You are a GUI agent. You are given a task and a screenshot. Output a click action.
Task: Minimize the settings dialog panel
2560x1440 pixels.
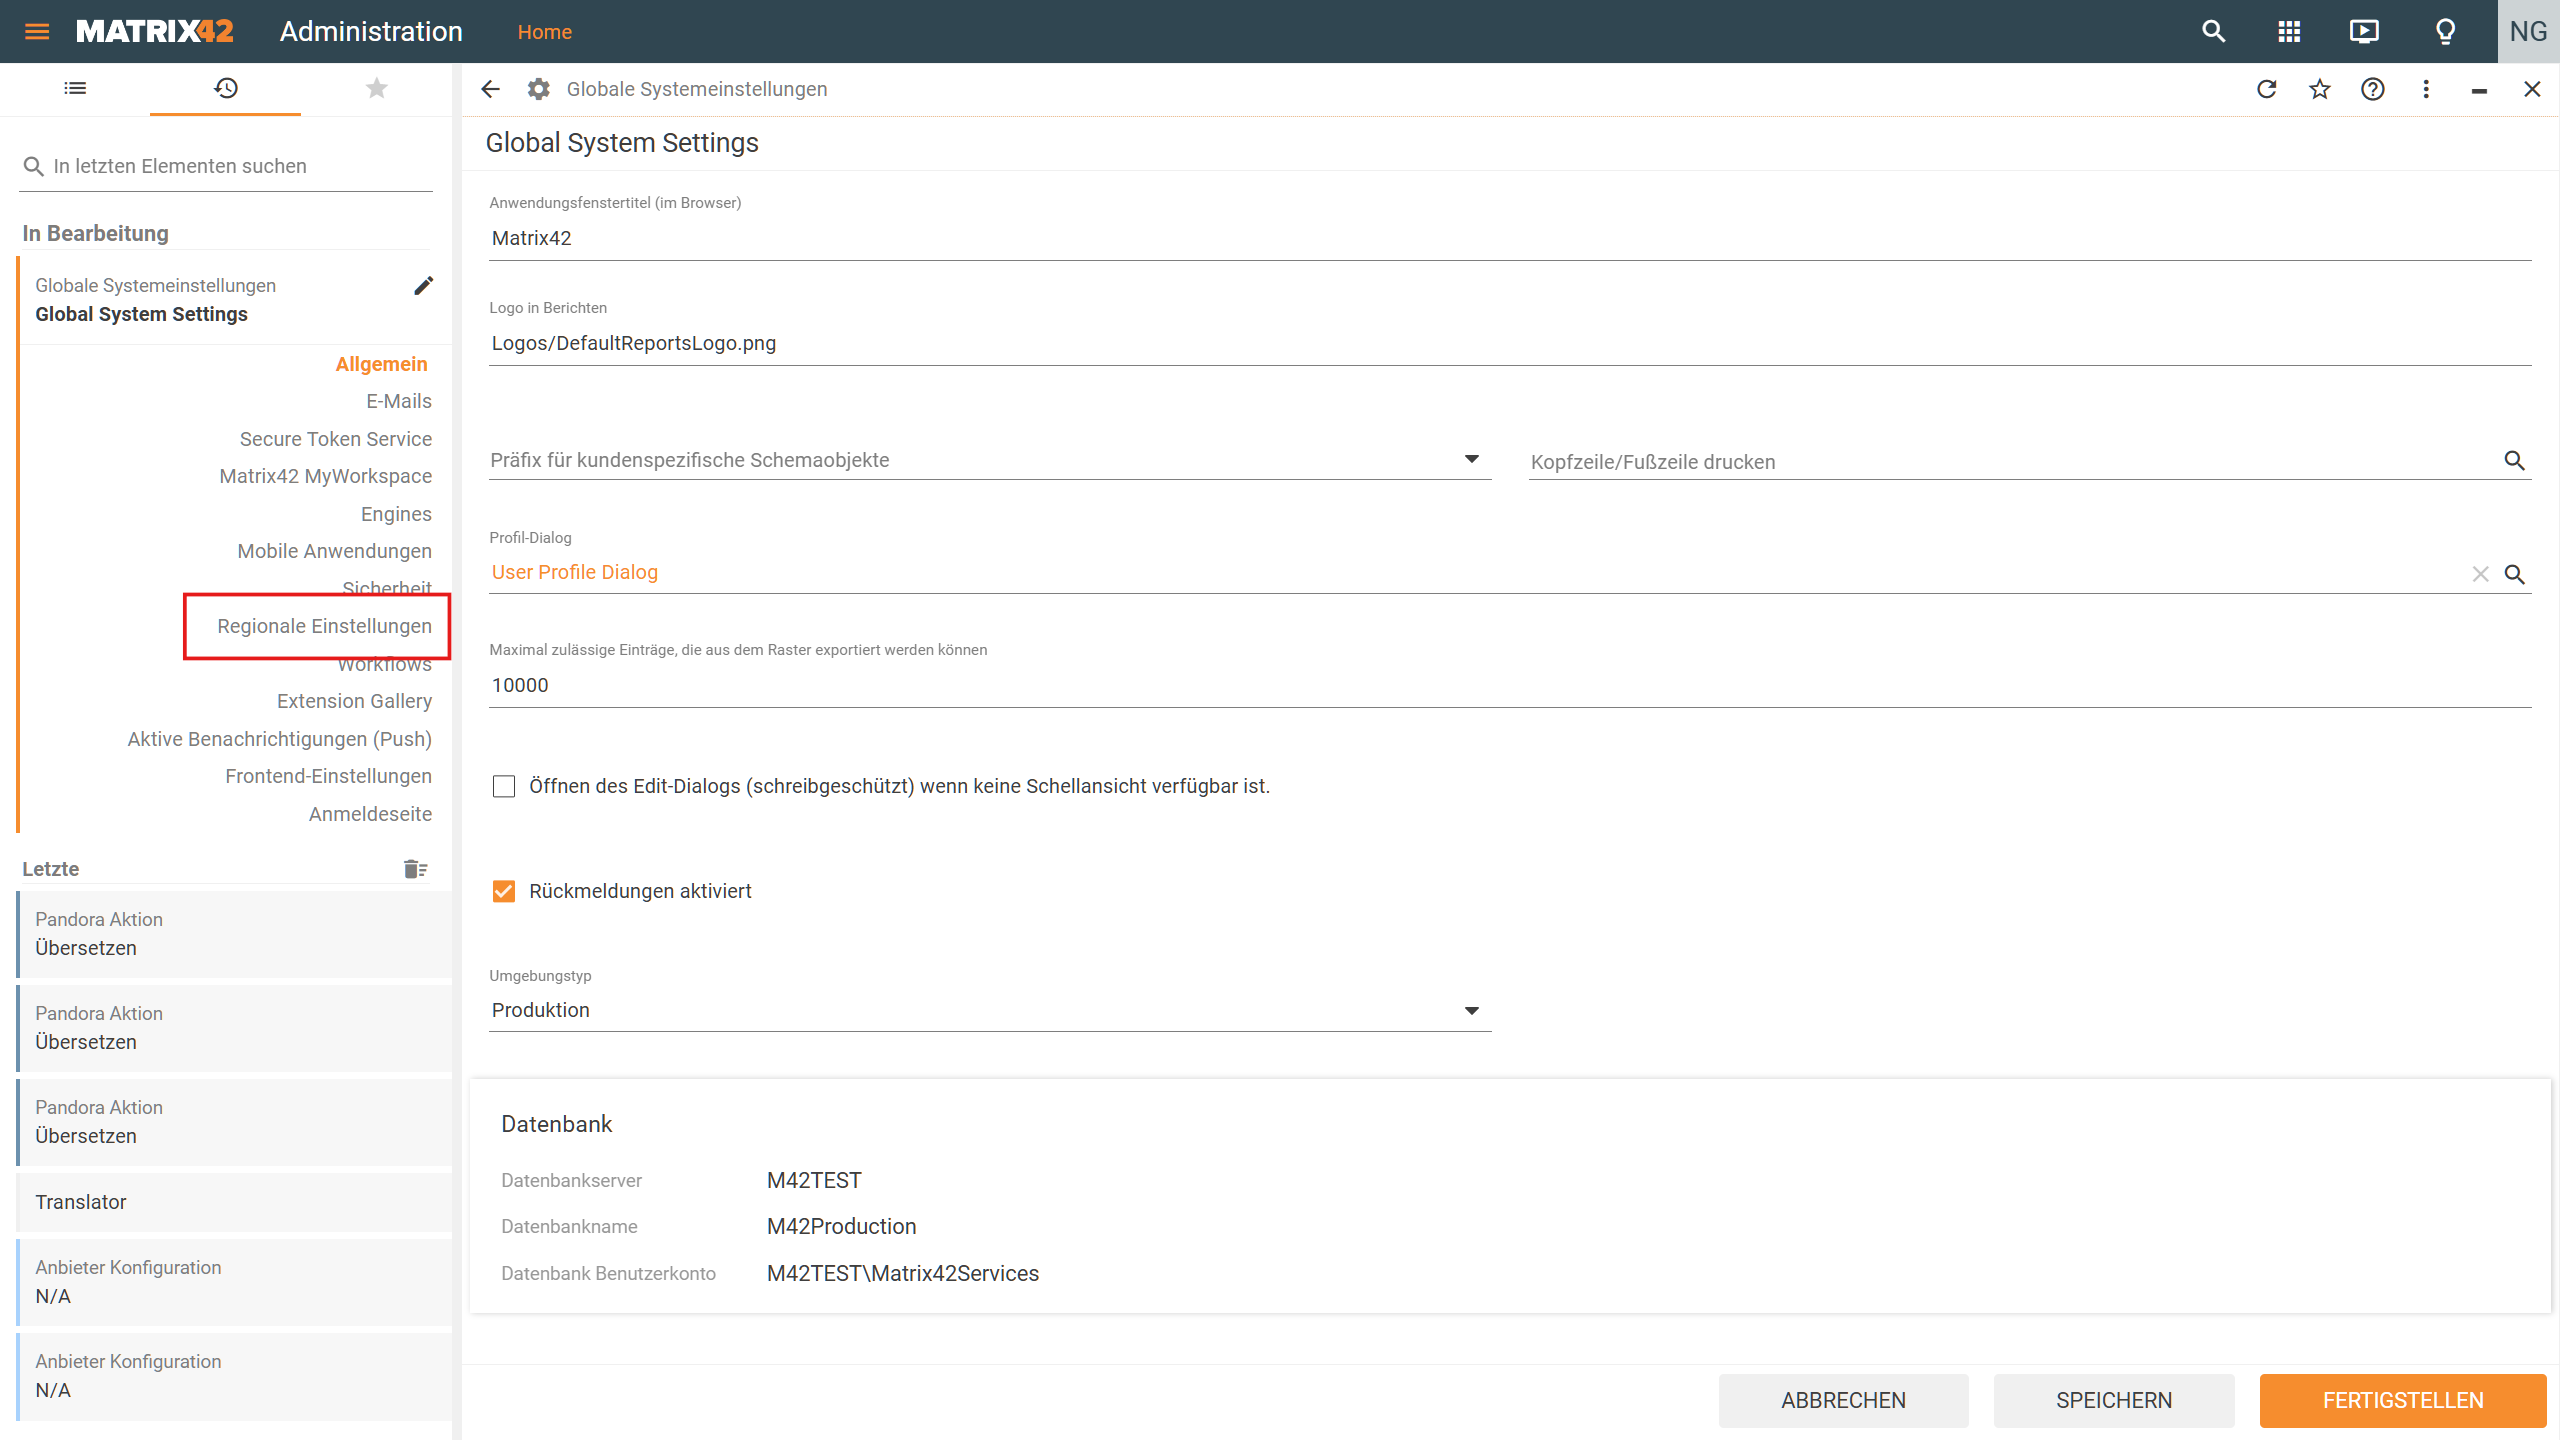pos(2479,90)
